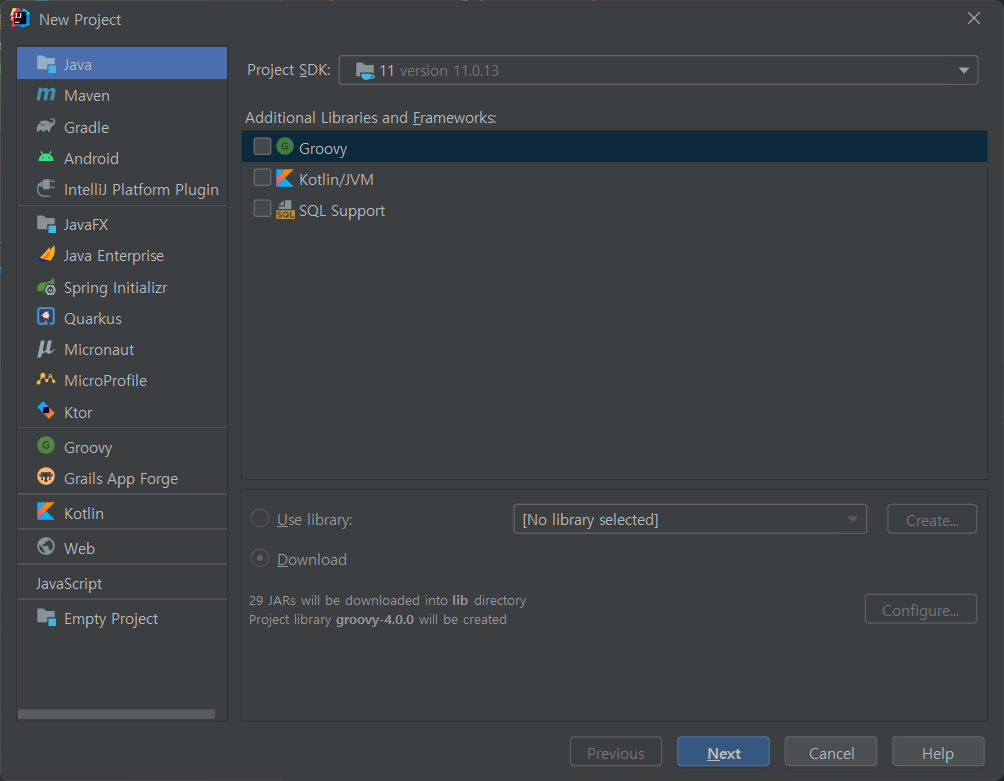Click the IntelliJ IDEA logo in title bar
Screen dimensions: 1004x781
point(20,18)
